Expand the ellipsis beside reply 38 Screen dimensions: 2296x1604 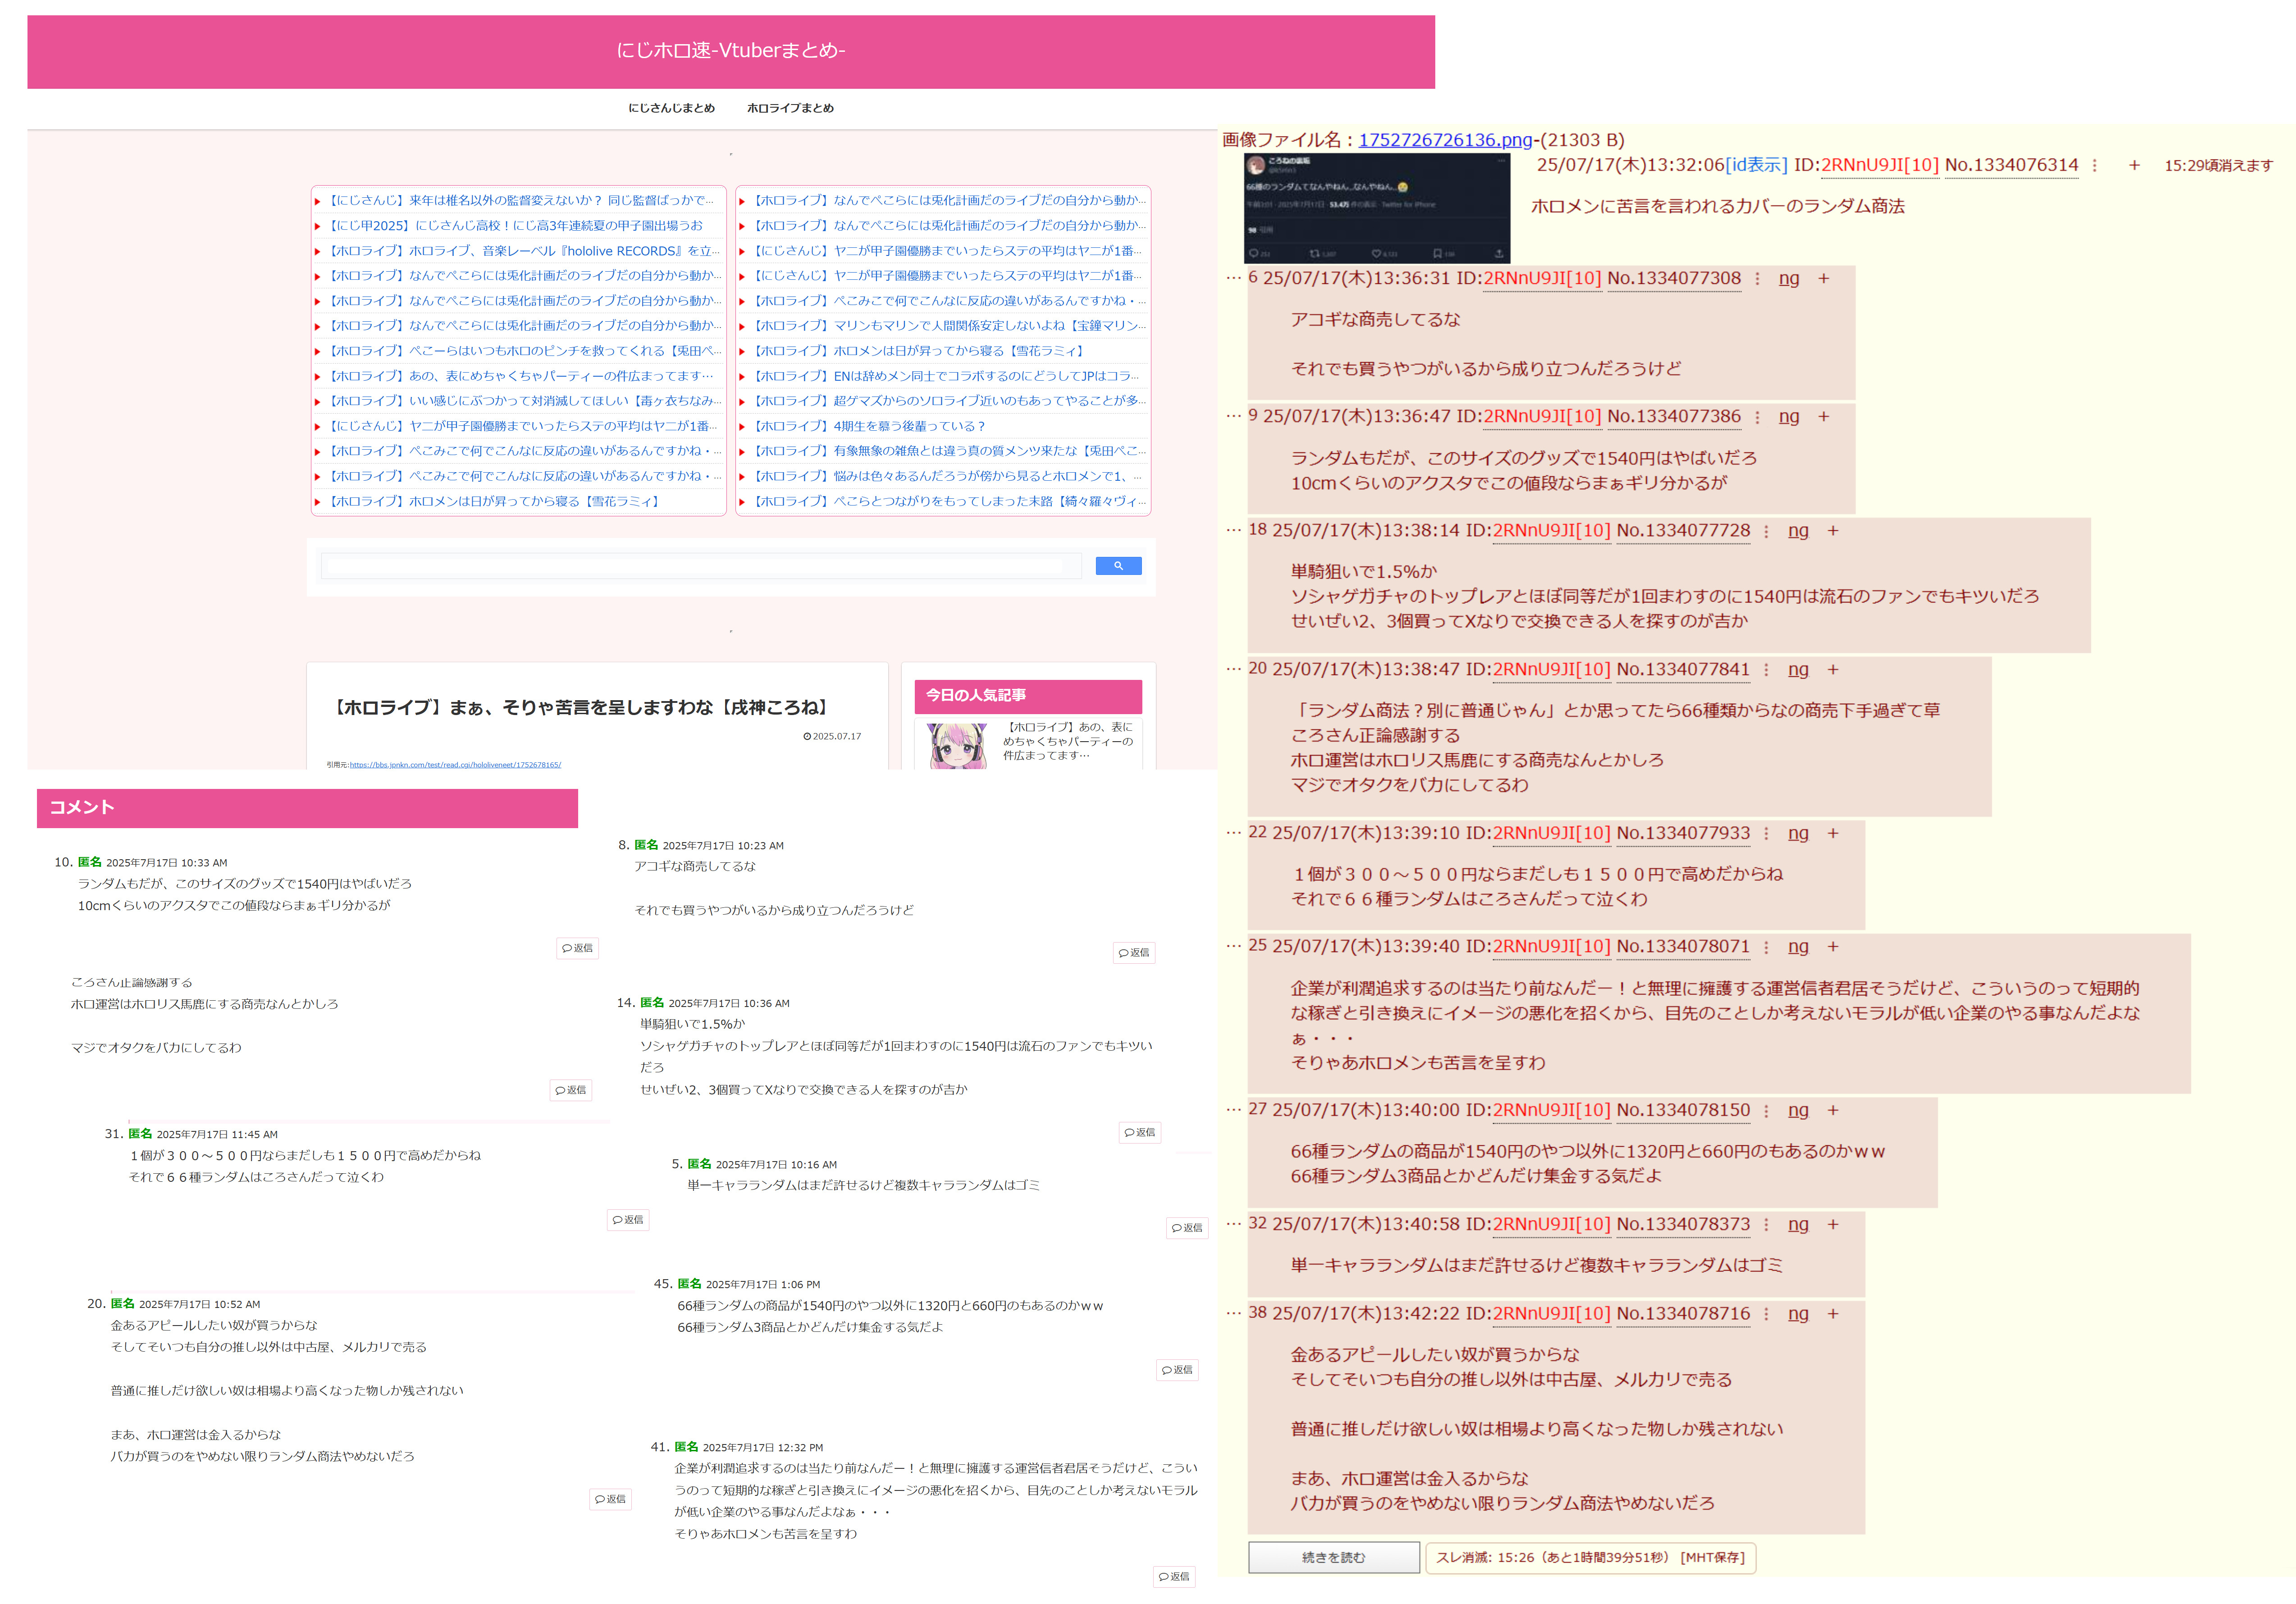(1233, 1313)
